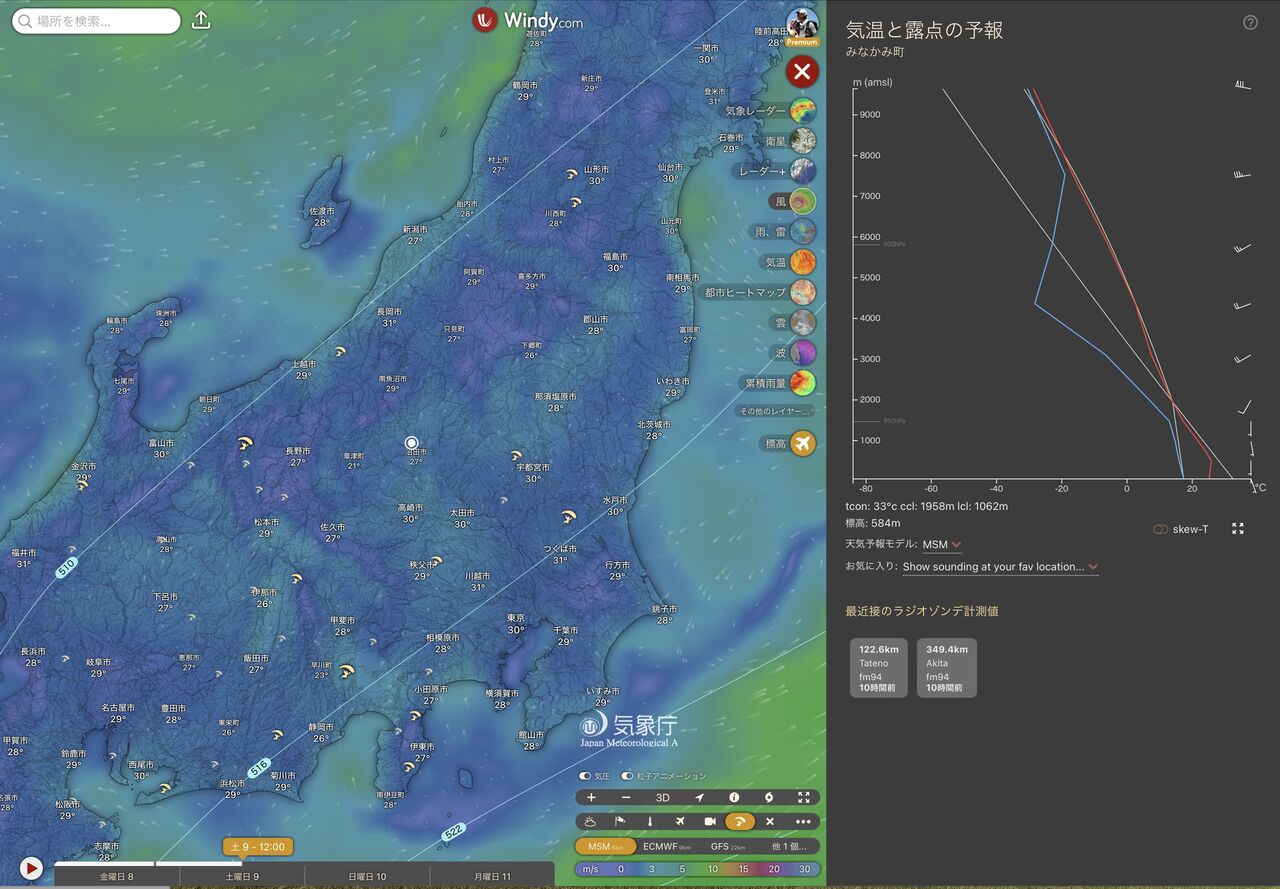The height and width of the screenshot is (889, 1280).
Task: Switch to the GFS model tab
Action: (726, 846)
